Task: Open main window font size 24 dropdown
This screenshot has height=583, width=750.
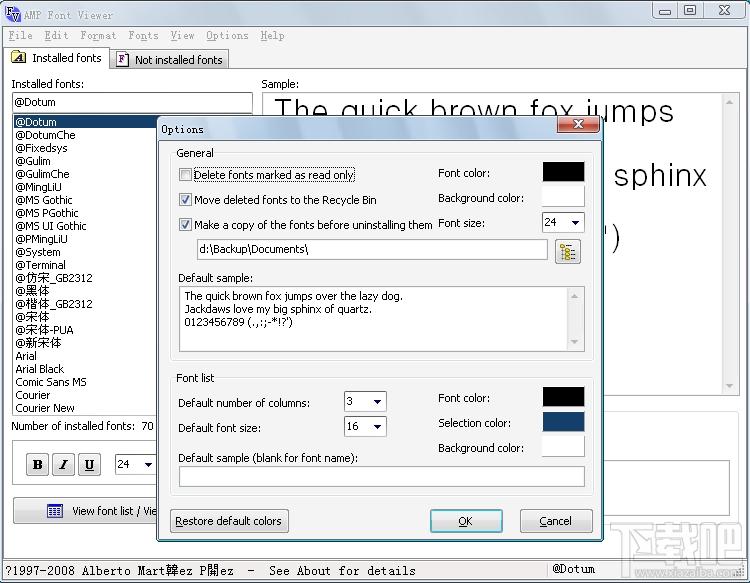Action: (x=148, y=464)
